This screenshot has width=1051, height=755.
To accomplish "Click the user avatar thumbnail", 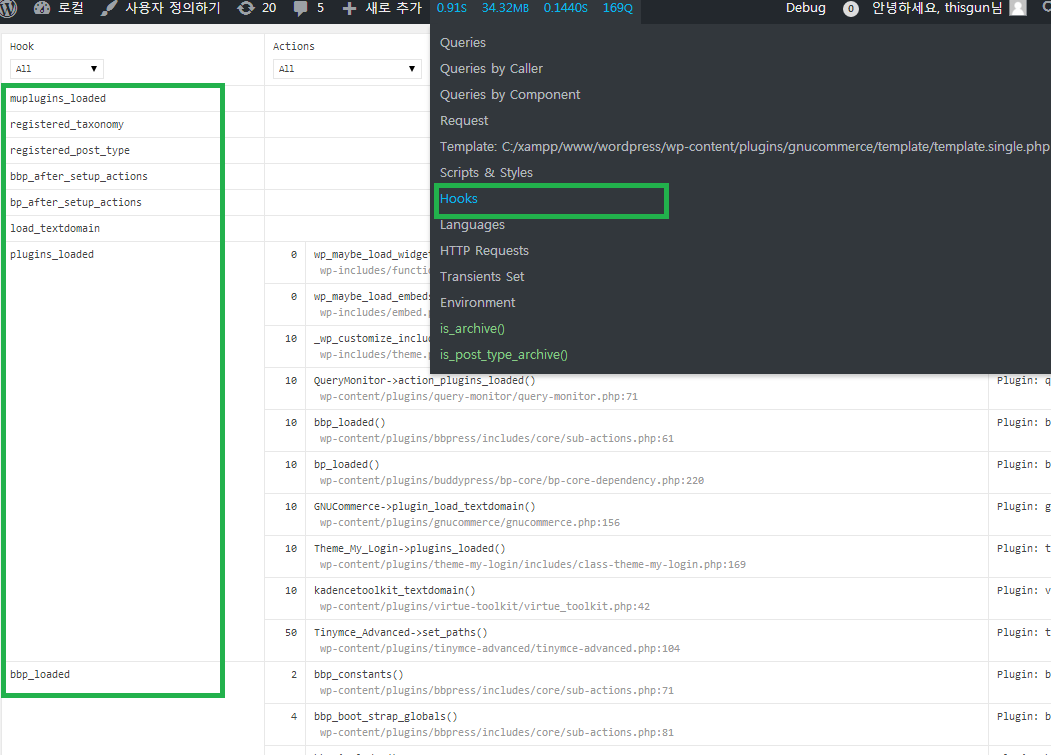I will pyautogui.click(x=1018, y=9).
